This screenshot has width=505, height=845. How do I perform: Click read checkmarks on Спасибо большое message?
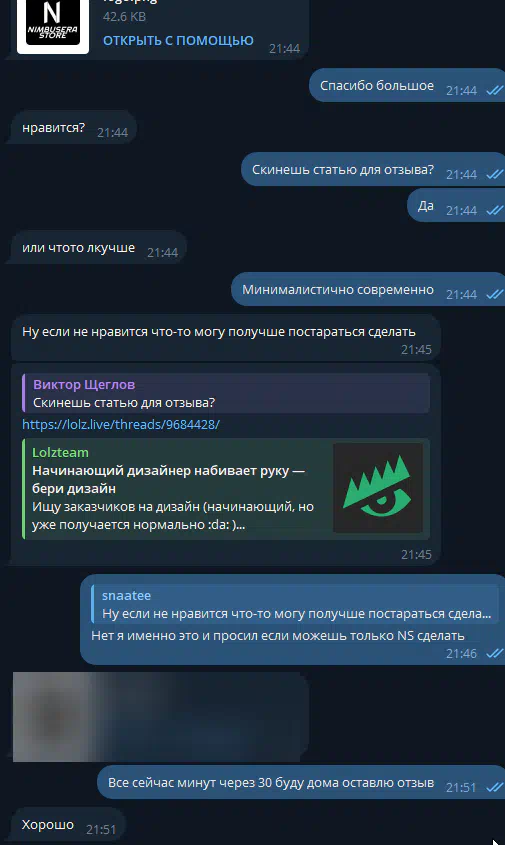point(494,91)
